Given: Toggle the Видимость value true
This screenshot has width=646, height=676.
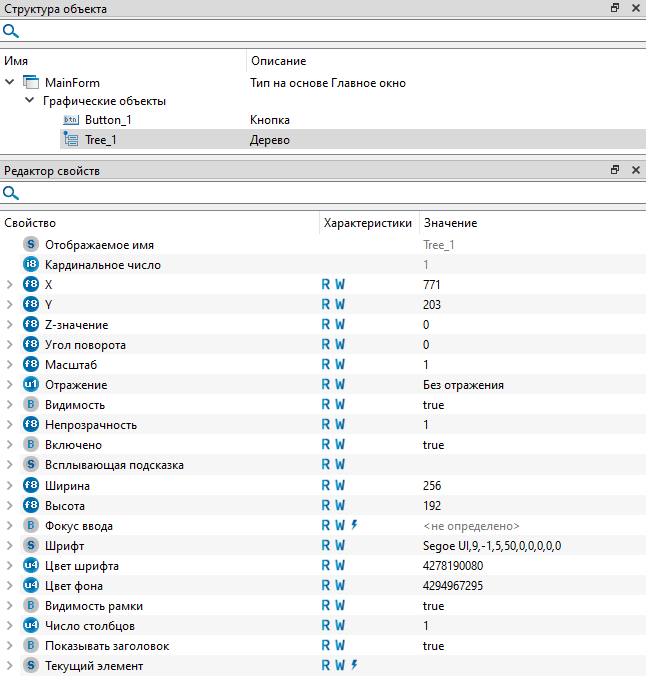Looking at the screenshot, I should 434,405.
